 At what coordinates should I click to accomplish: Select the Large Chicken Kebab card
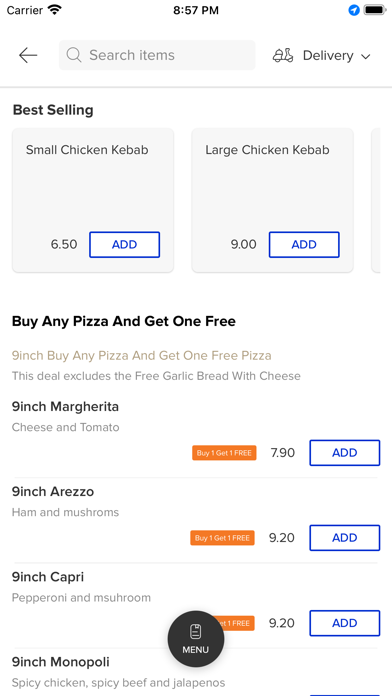pyautogui.click(x=273, y=200)
